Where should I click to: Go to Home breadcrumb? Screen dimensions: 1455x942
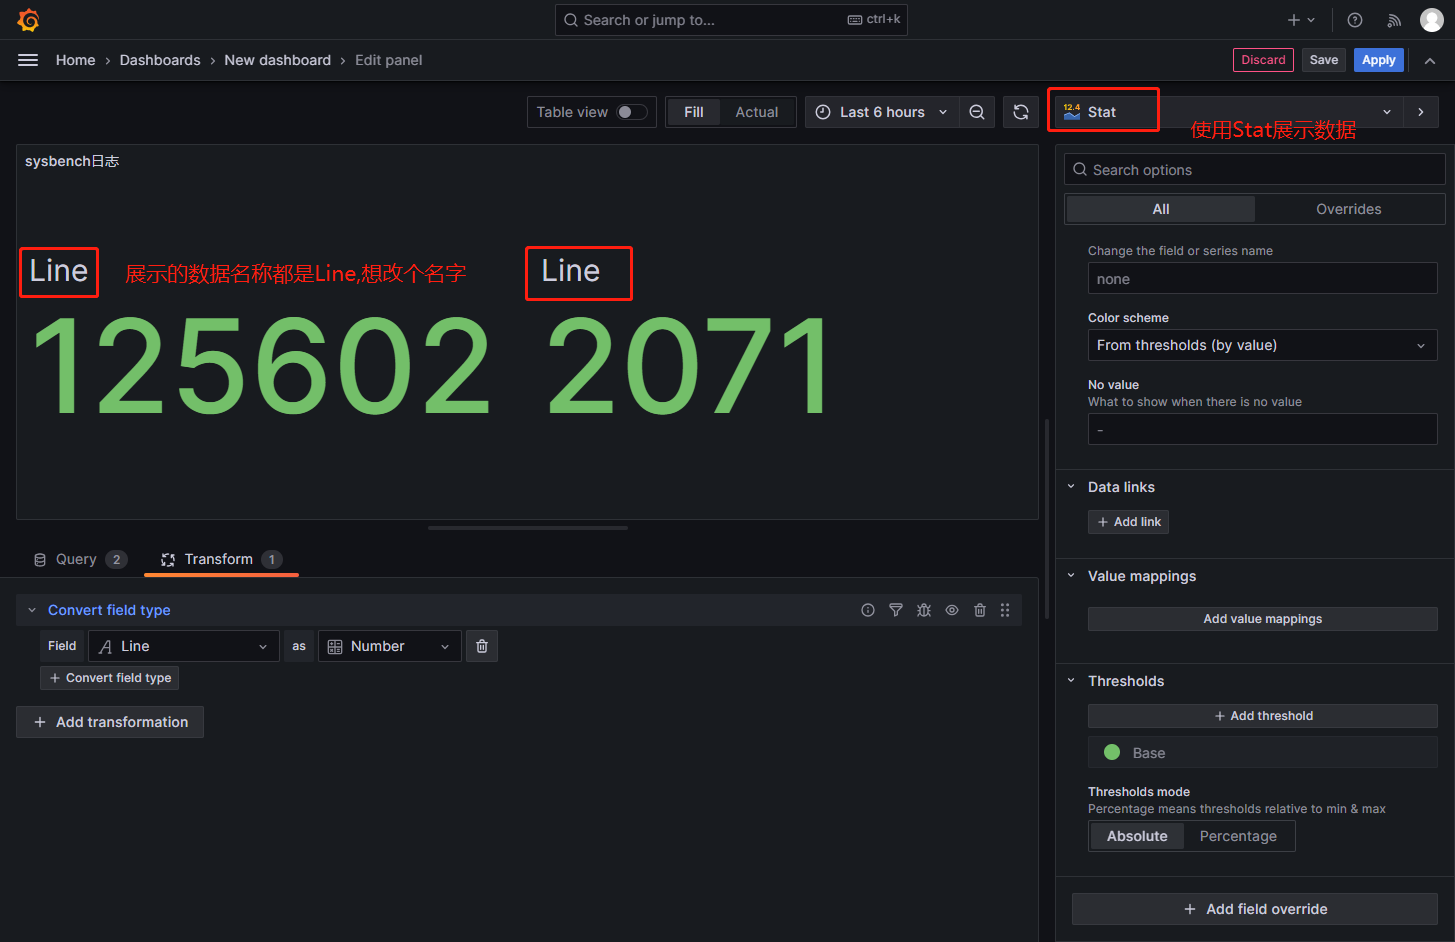76,60
